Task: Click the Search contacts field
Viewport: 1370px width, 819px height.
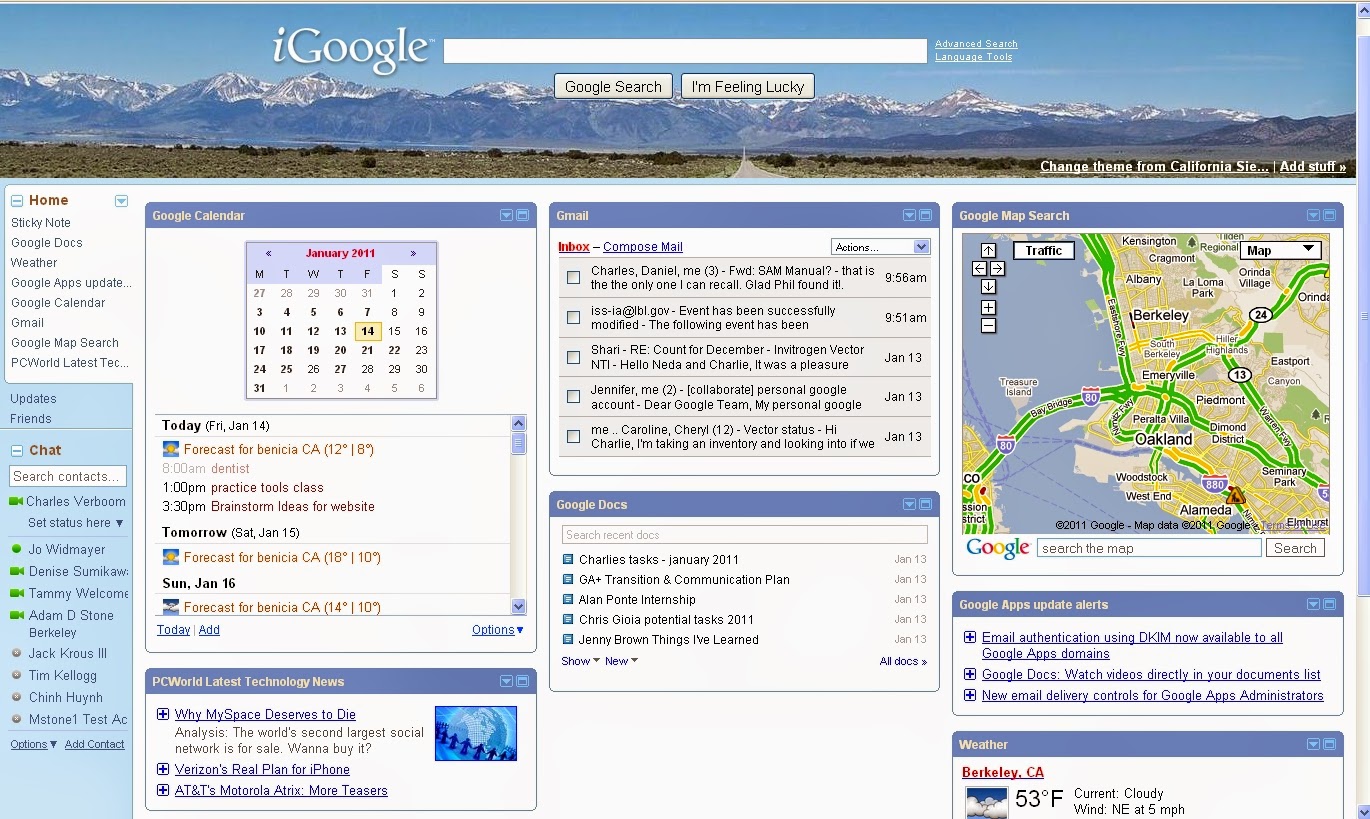Action: pos(68,477)
